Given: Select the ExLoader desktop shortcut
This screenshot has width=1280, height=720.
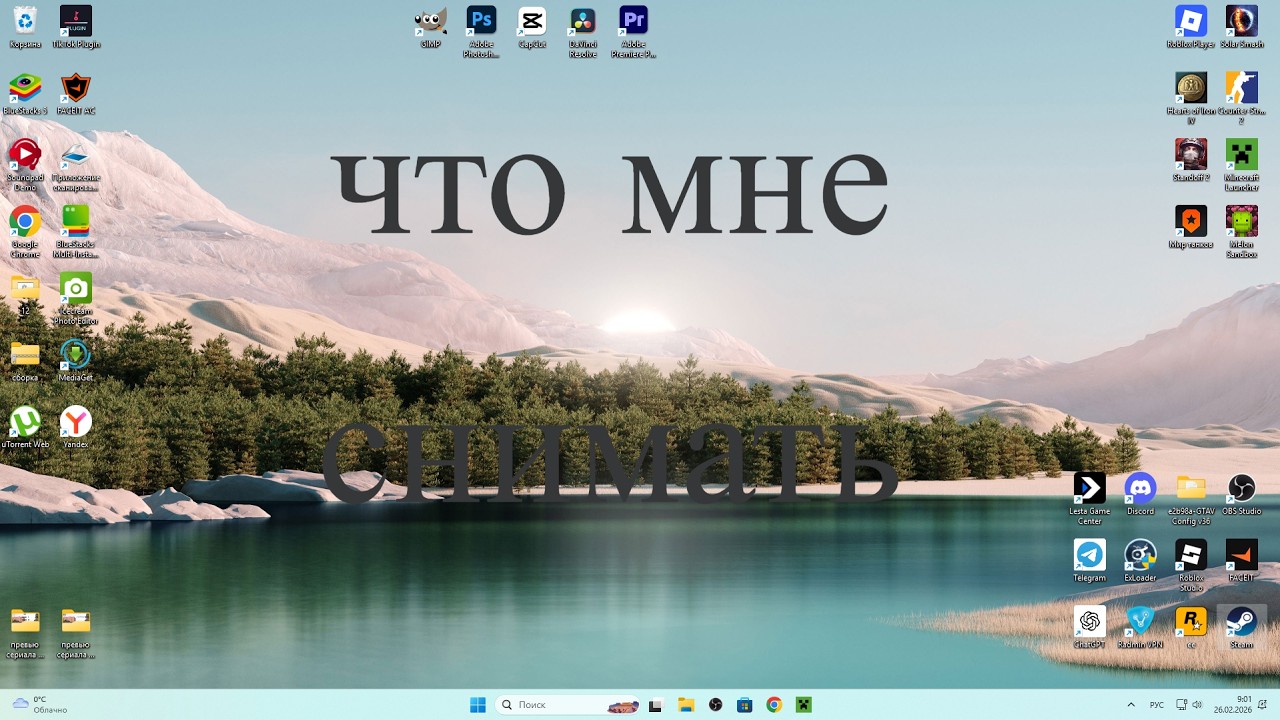Looking at the screenshot, I should tap(1140, 561).
